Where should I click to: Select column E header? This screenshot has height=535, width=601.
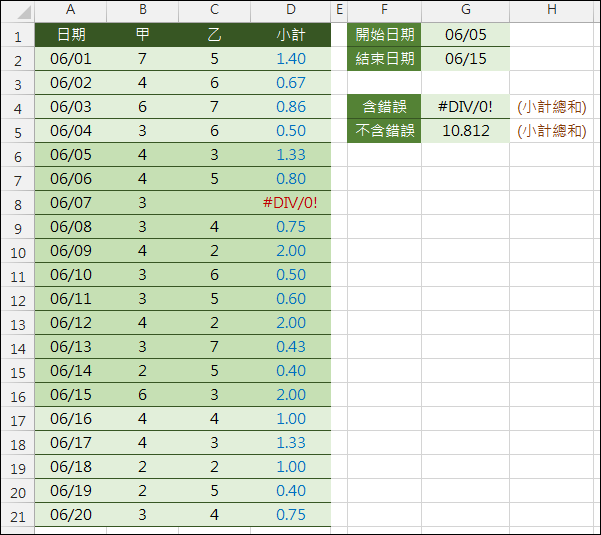click(x=339, y=10)
